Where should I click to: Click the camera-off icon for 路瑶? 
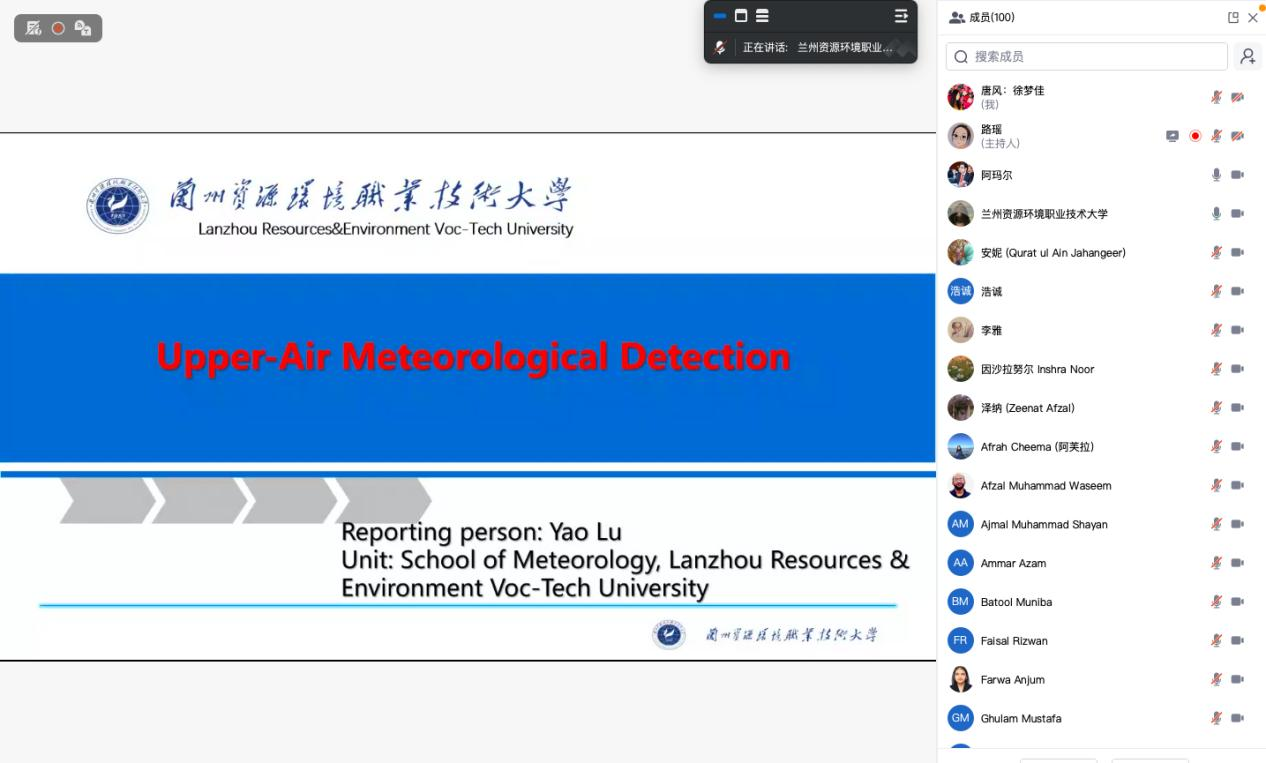[1238, 136]
